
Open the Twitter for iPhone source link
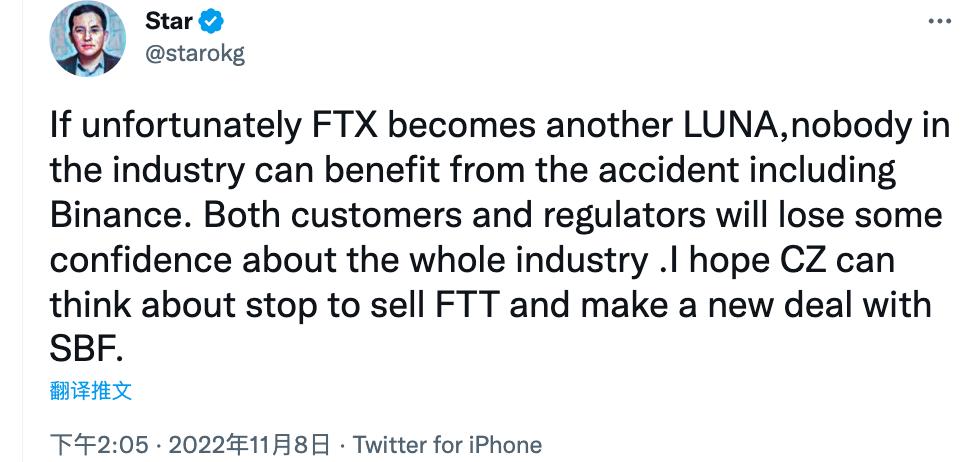coord(448,444)
